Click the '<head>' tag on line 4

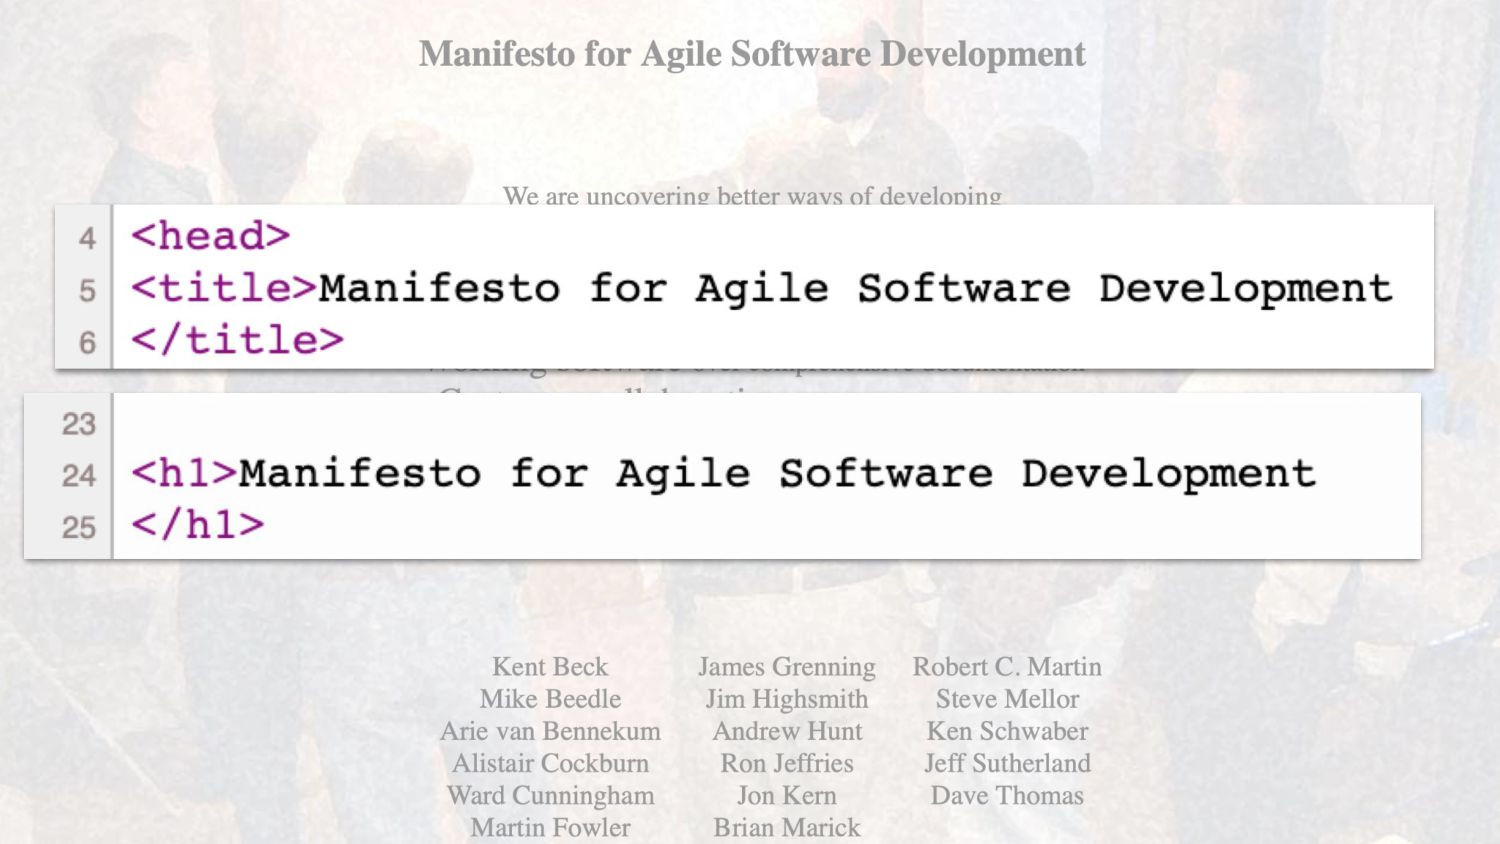(x=211, y=236)
